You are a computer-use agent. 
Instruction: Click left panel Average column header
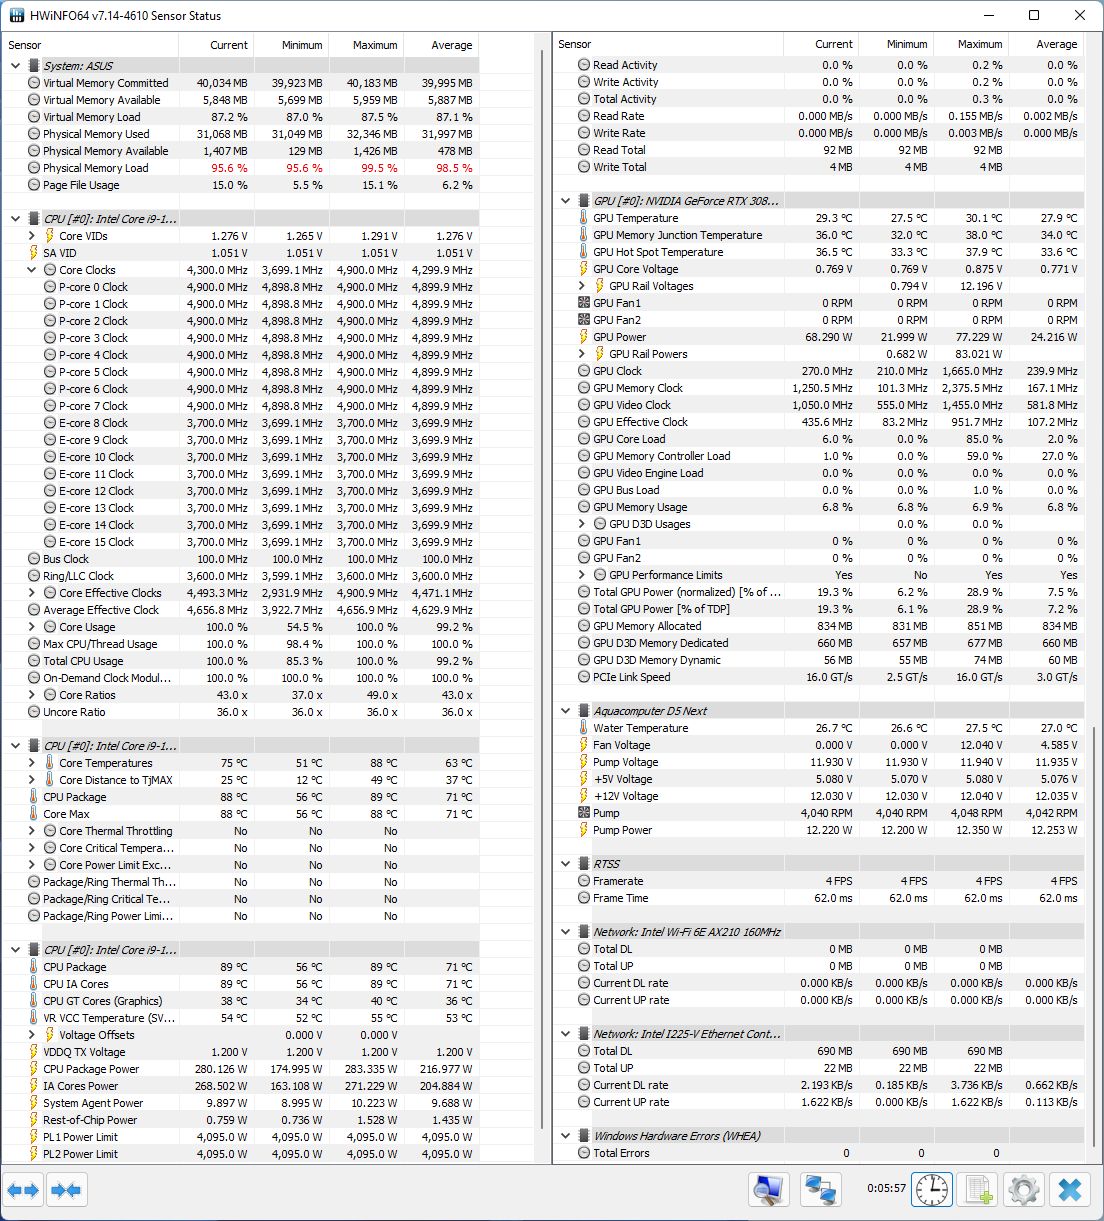441,45
